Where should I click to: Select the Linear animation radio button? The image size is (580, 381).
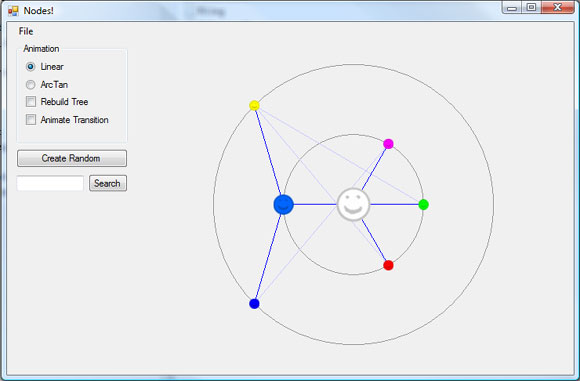(30, 67)
